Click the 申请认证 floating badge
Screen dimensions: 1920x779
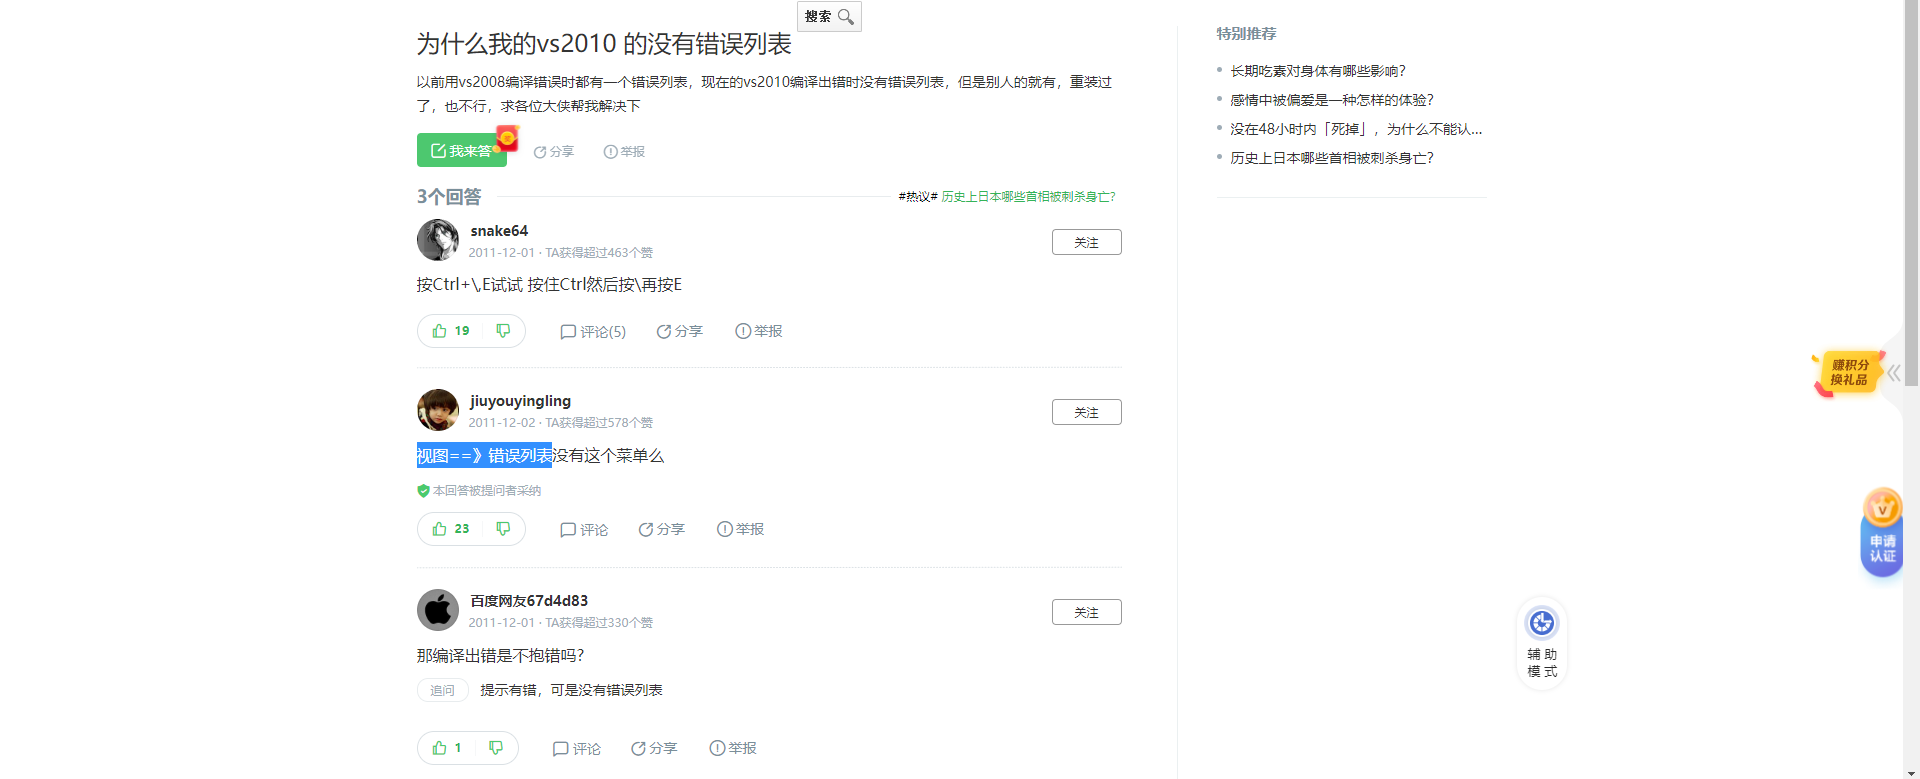[1882, 532]
